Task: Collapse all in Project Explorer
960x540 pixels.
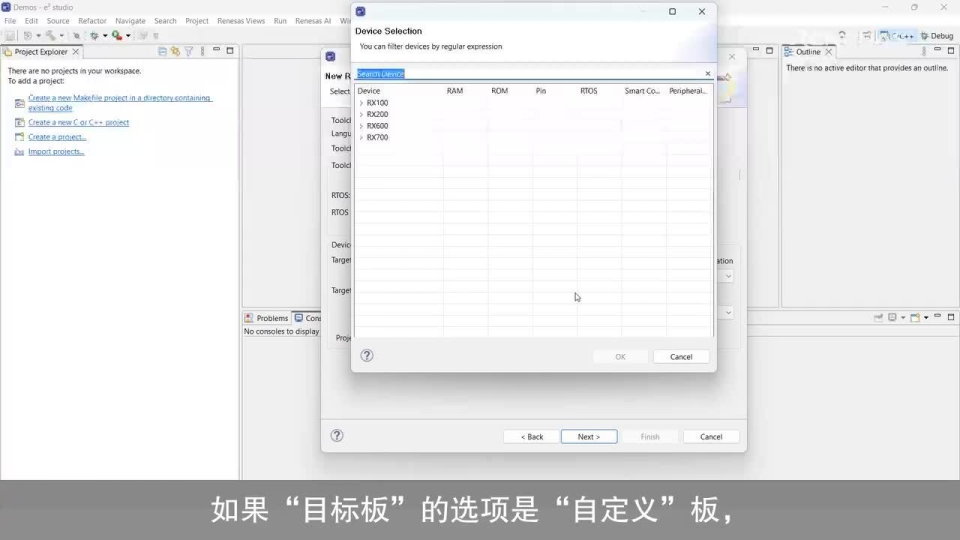Action: (x=162, y=51)
